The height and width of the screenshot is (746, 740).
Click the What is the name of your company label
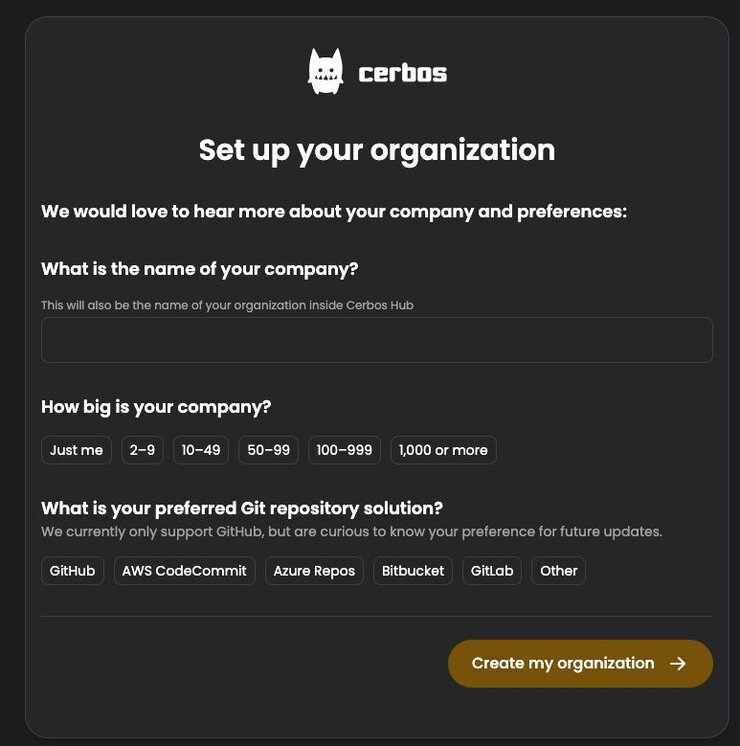[x=199, y=269]
